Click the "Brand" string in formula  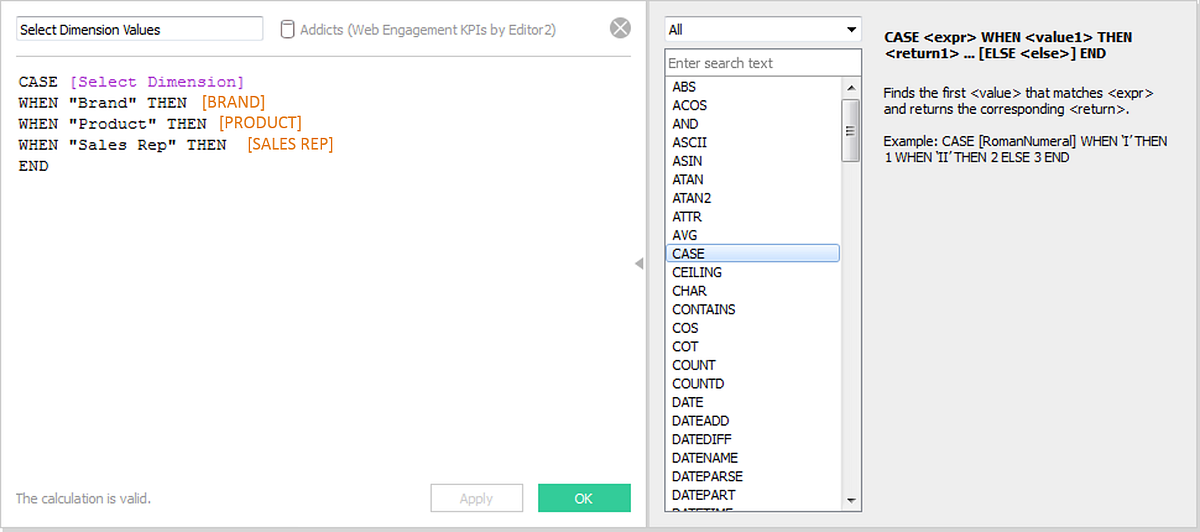[103, 103]
